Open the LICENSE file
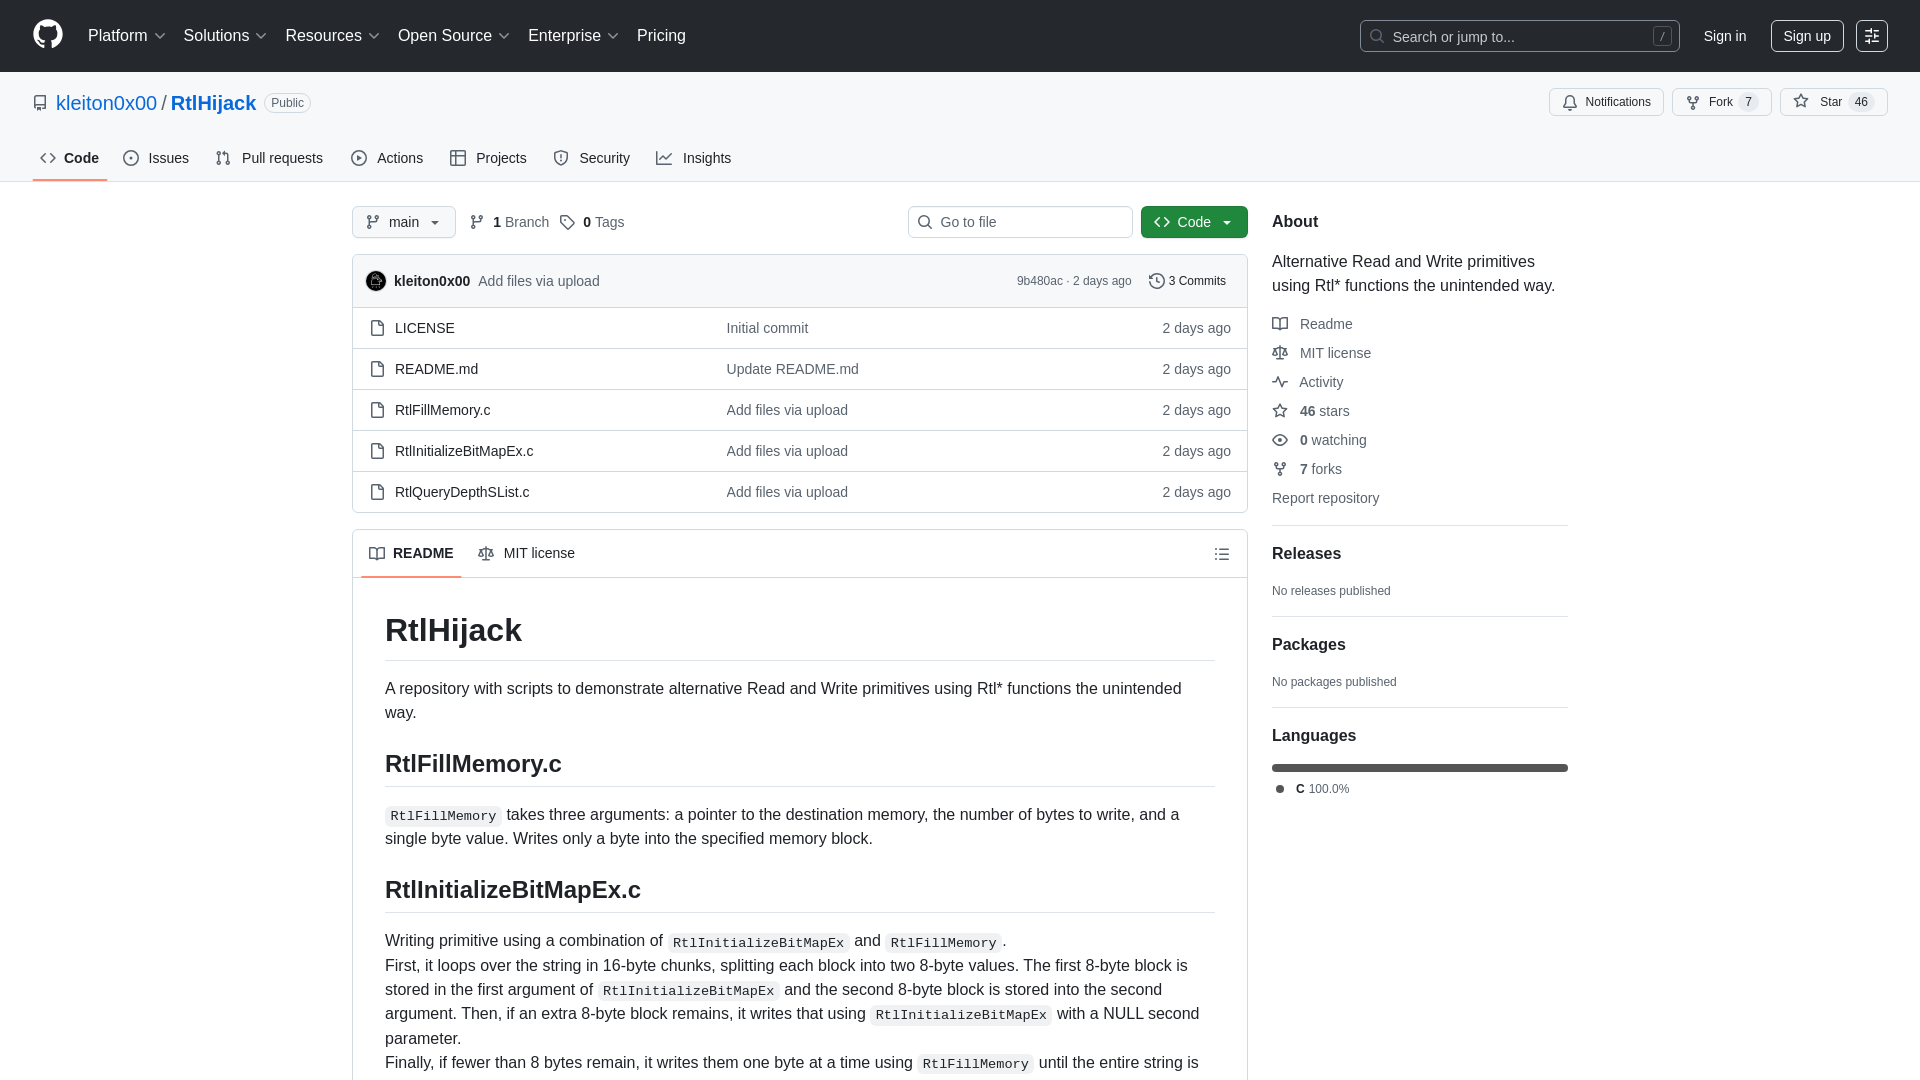Image resolution: width=1920 pixels, height=1080 pixels. click(425, 328)
